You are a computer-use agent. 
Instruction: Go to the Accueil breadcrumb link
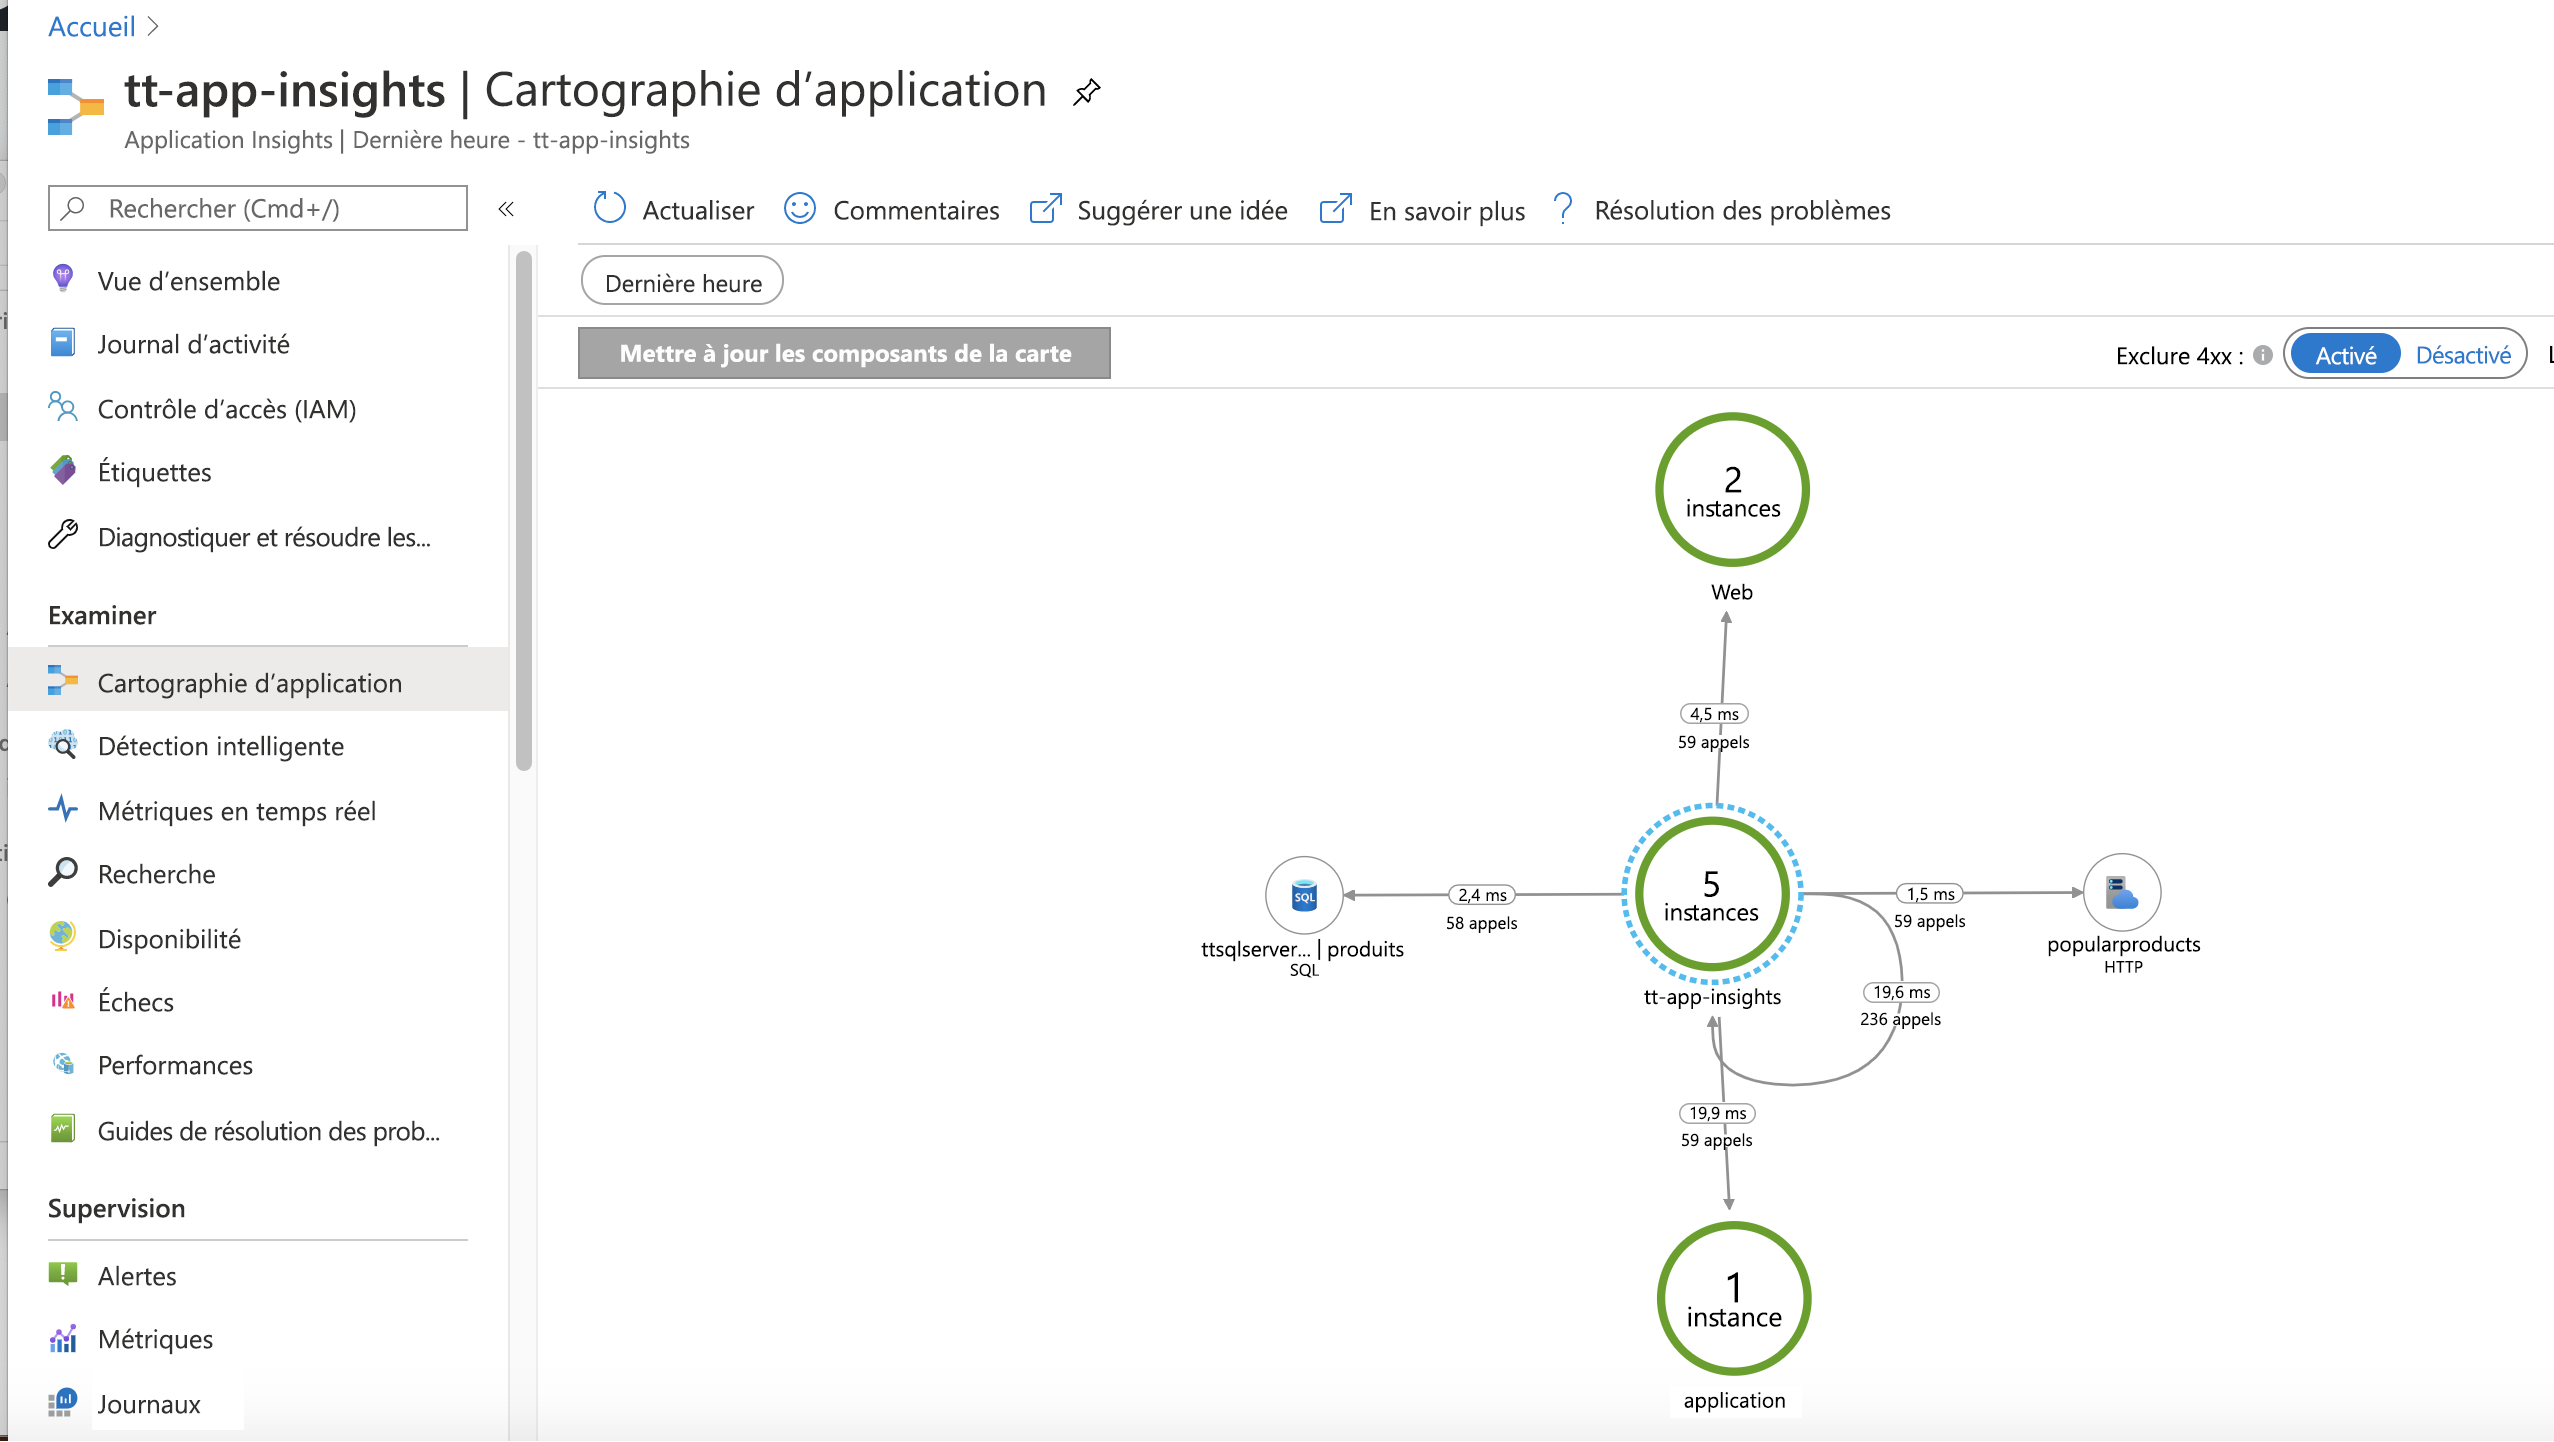click(92, 27)
